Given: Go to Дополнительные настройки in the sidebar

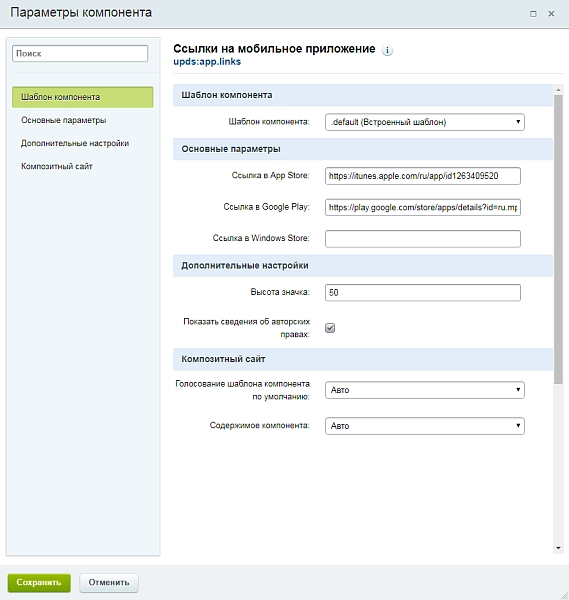Looking at the screenshot, I should 75,143.
